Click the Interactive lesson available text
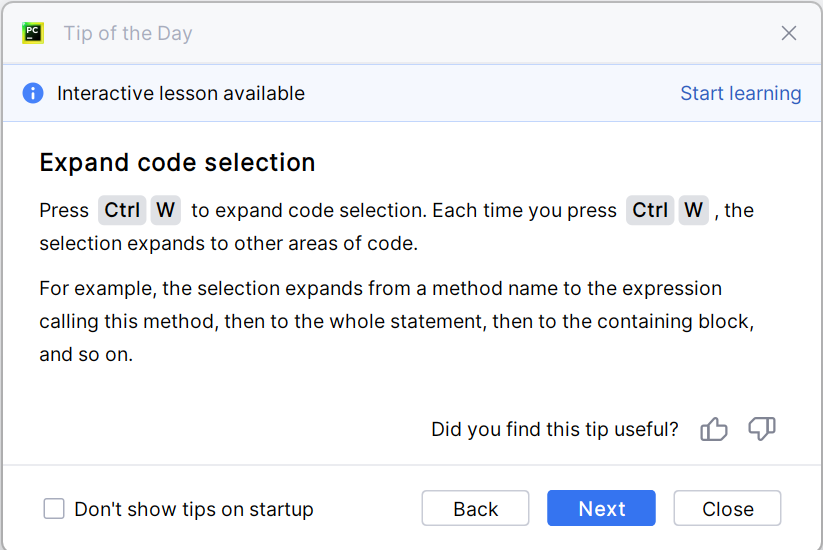The image size is (823, 550). tap(181, 94)
